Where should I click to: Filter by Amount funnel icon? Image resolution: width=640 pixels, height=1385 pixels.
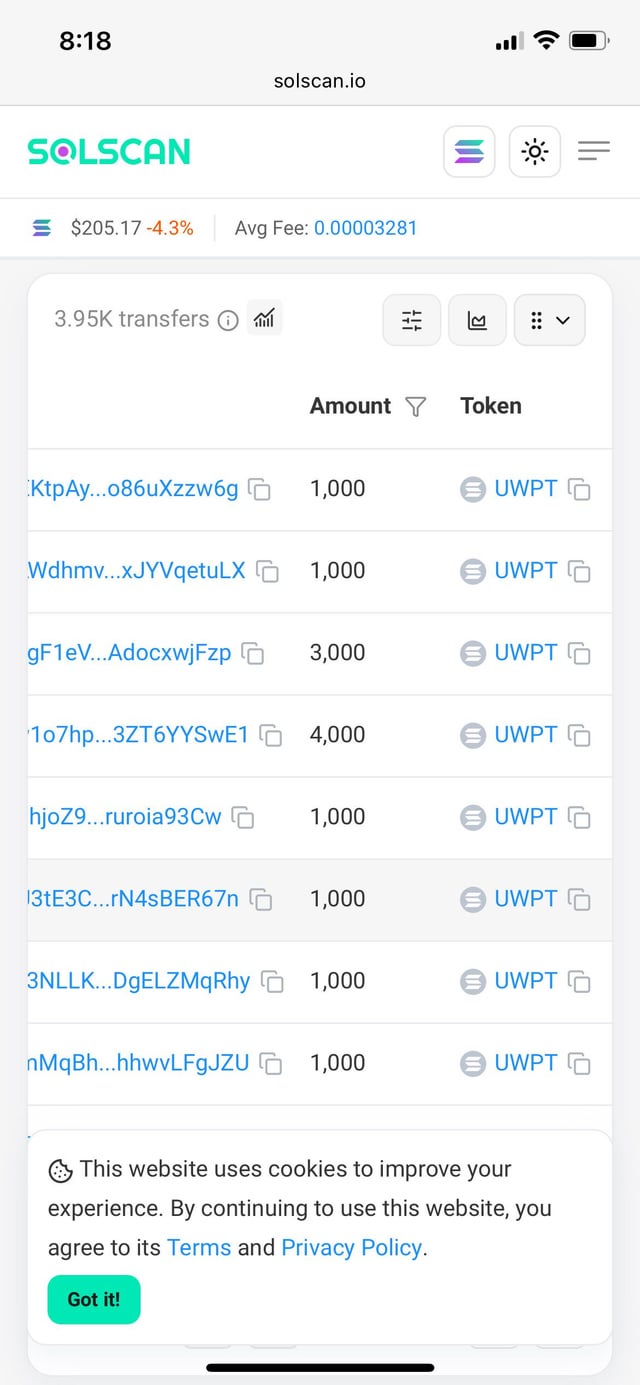click(x=416, y=406)
